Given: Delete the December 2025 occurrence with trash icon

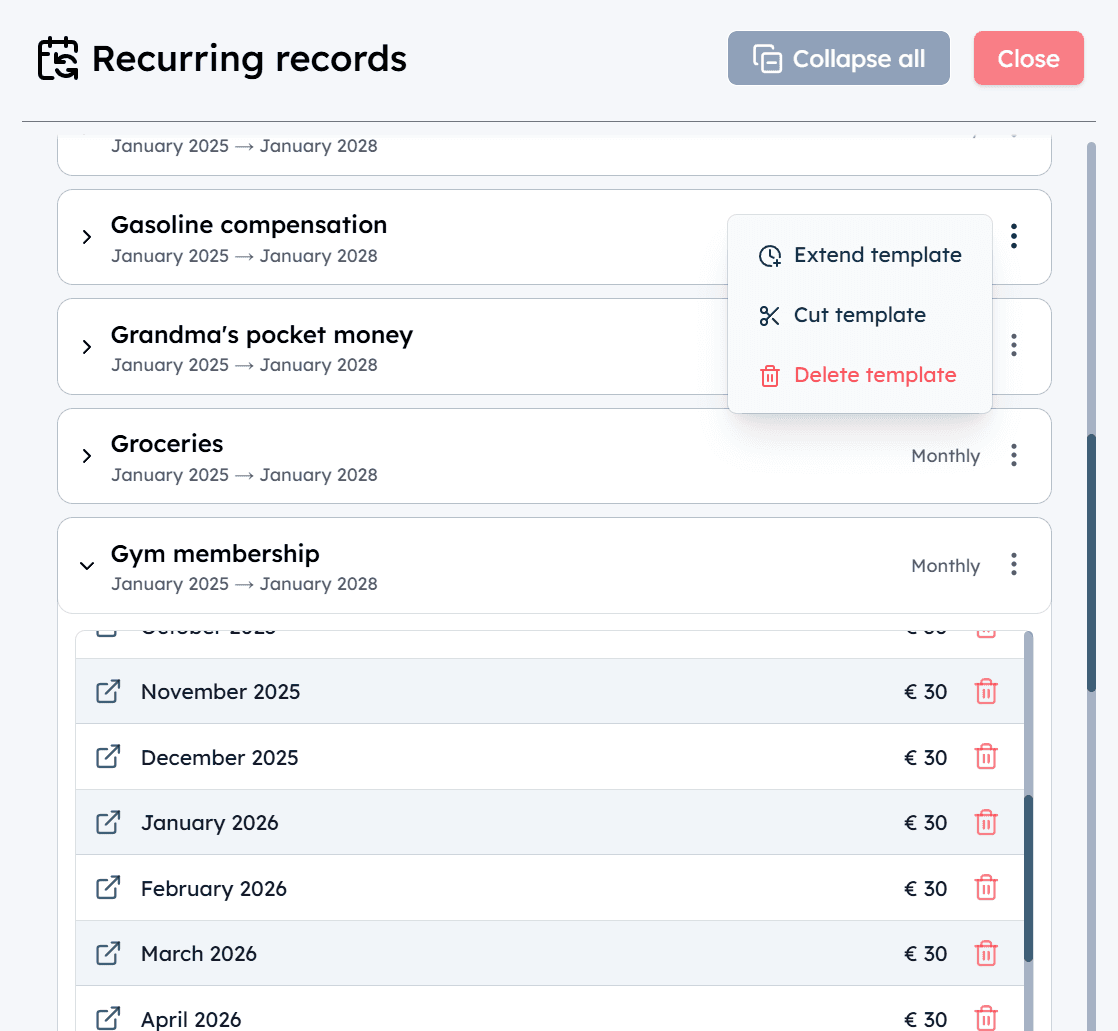Looking at the screenshot, I should [986, 757].
